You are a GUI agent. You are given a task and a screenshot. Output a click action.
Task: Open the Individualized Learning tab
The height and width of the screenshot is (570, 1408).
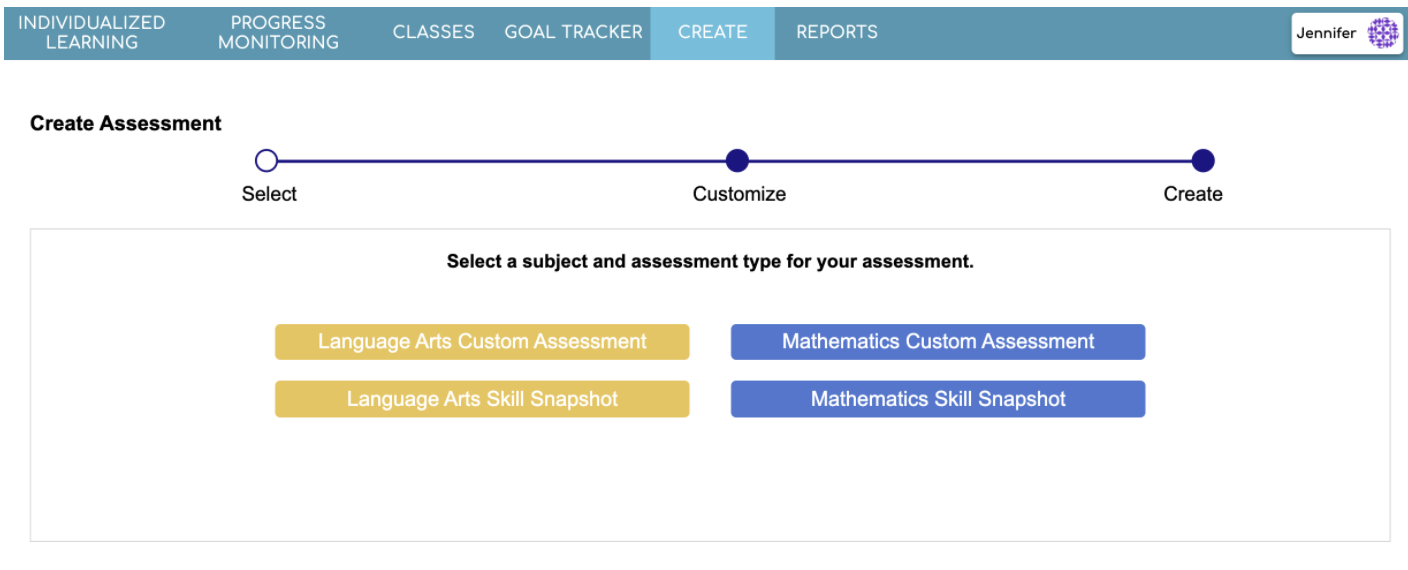(x=92, y=32)
